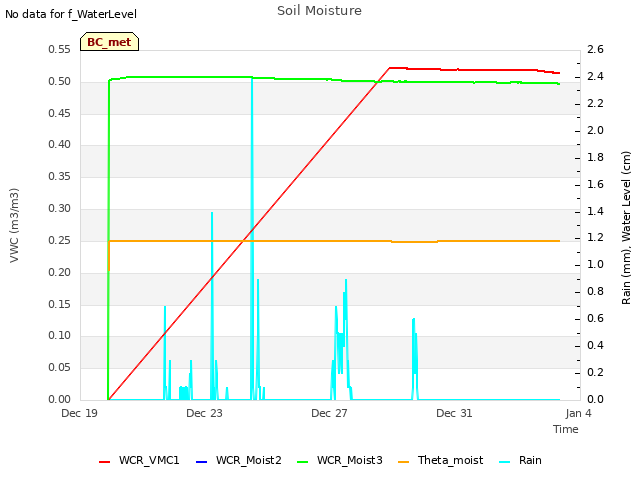Click the 0.6 right axis value
Screen dimensions: 640x480
point(595,318)
